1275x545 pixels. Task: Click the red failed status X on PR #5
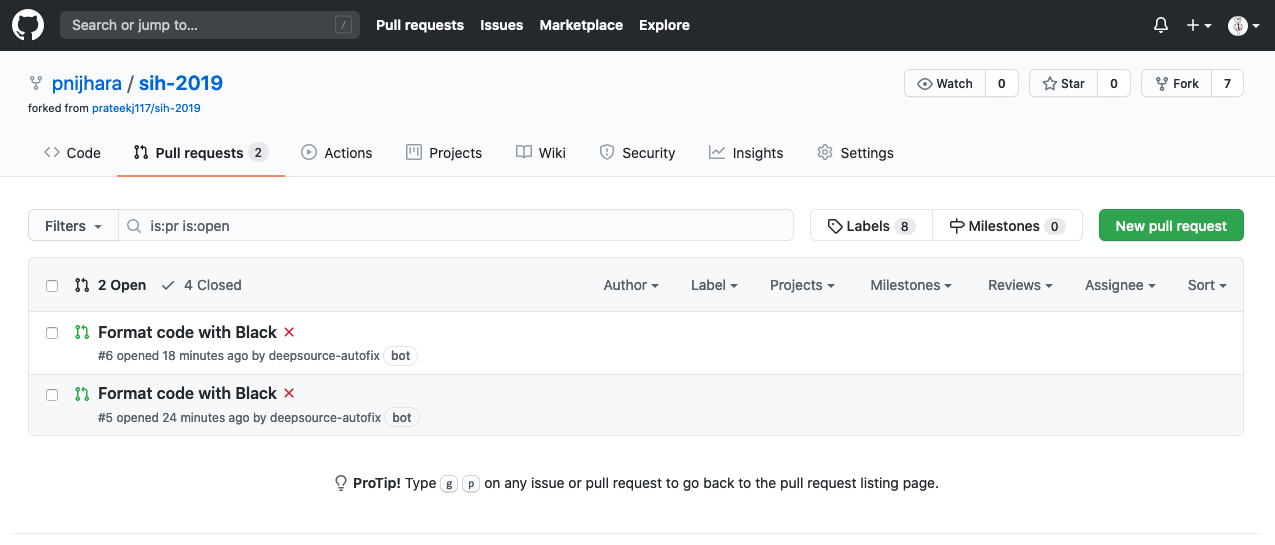289,393
